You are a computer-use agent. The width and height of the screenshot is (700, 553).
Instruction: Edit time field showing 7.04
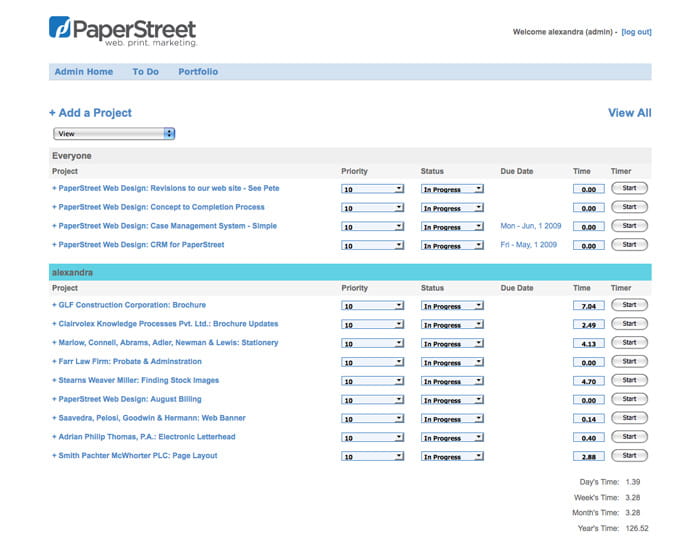[x=588, y=306]
